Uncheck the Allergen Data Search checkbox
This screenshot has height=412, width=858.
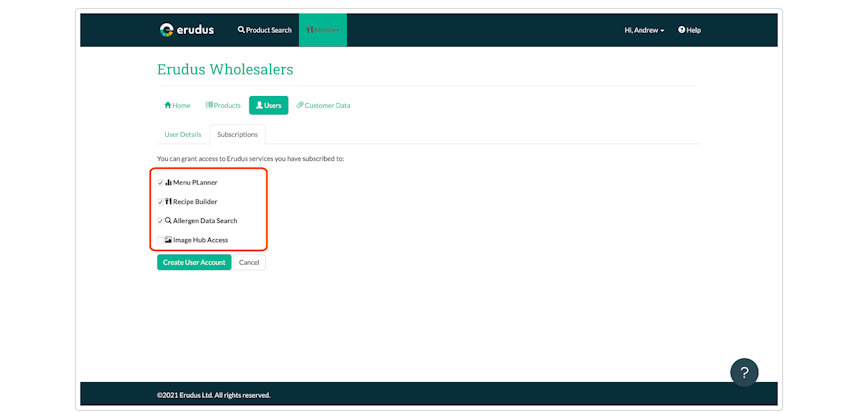point(160,221)
